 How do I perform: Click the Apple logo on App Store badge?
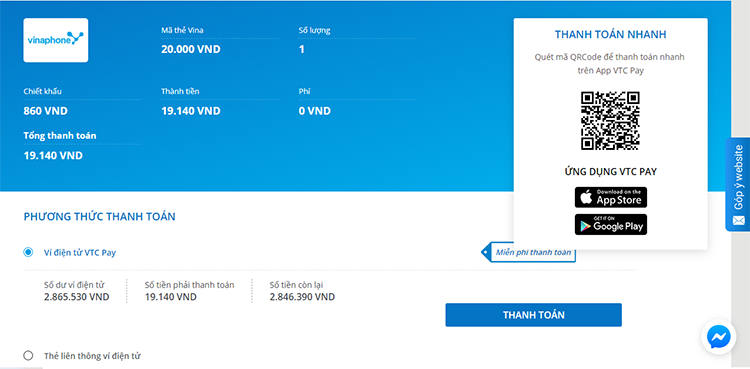pyautogui.click(x=586, y=197)
